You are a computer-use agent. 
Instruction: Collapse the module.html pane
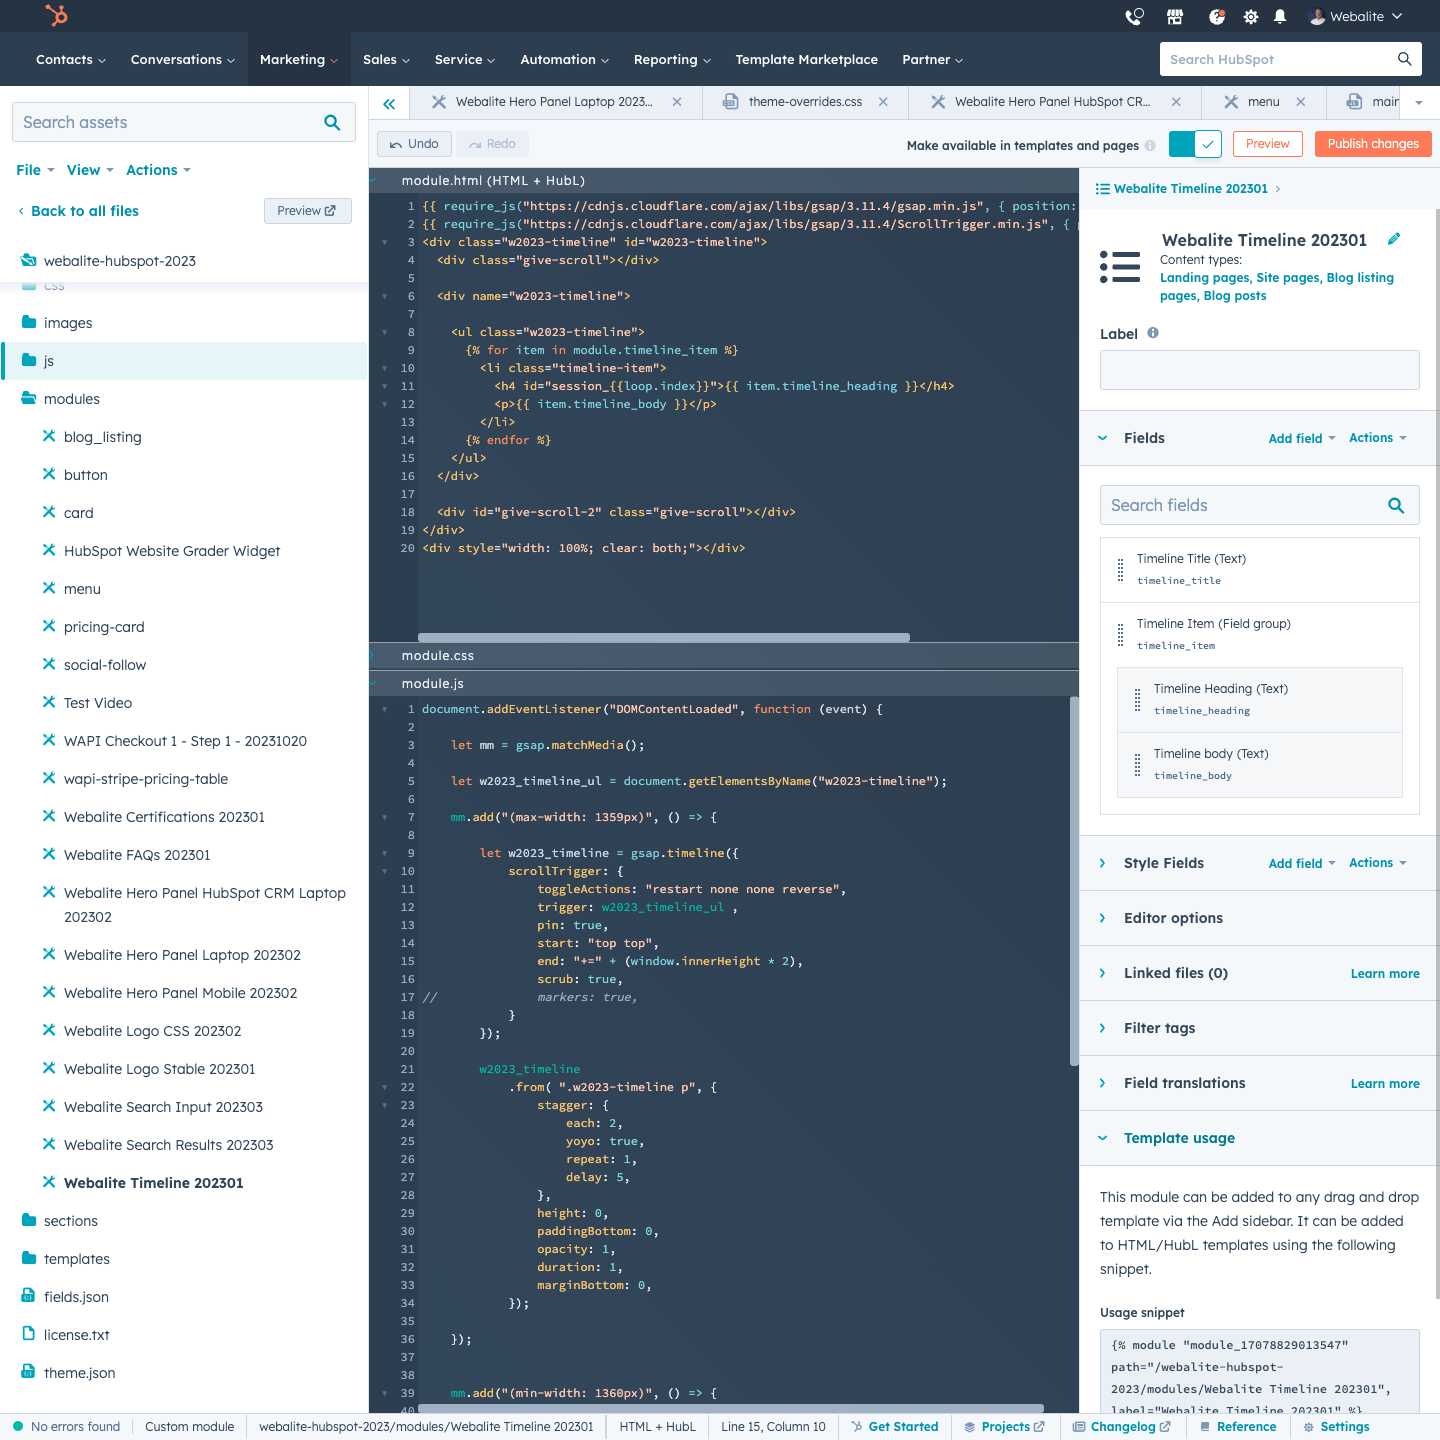(374, 181)
